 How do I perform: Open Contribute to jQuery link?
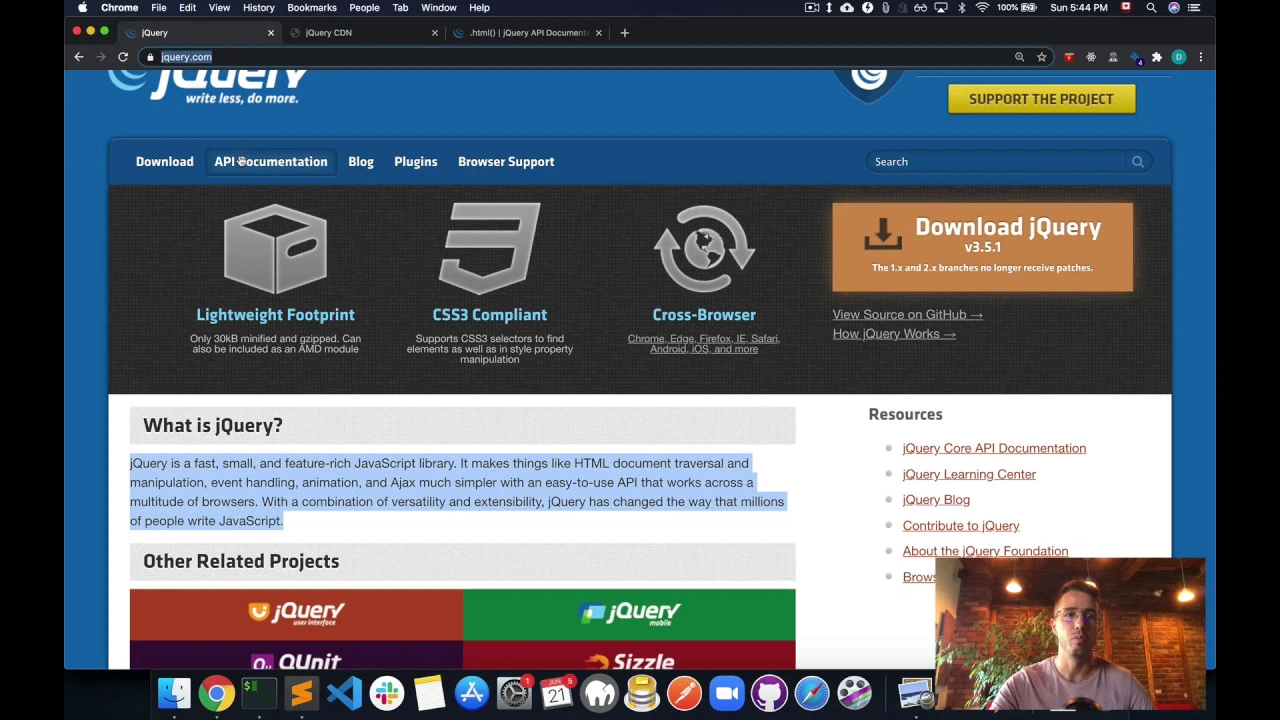tap(961, 526)
